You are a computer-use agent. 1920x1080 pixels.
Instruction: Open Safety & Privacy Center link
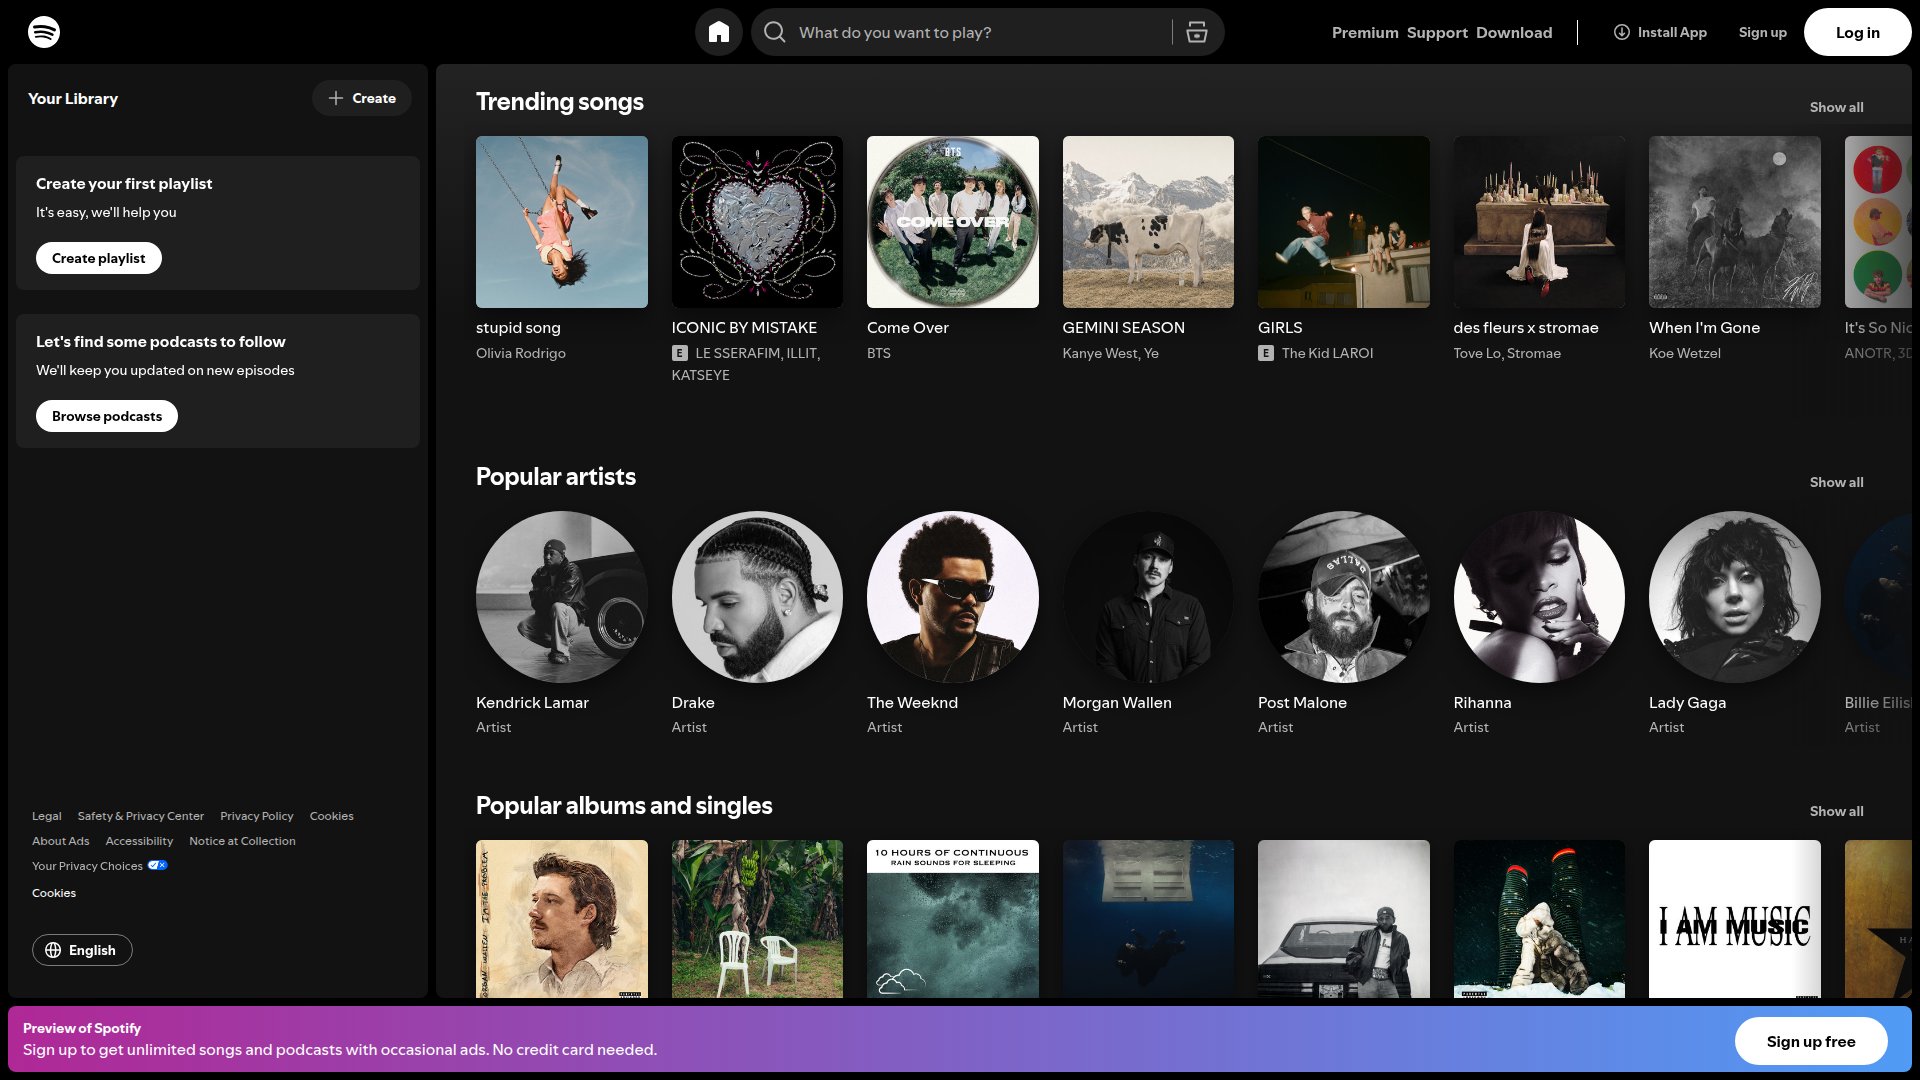pyautogui.click(x=141, y=816)
